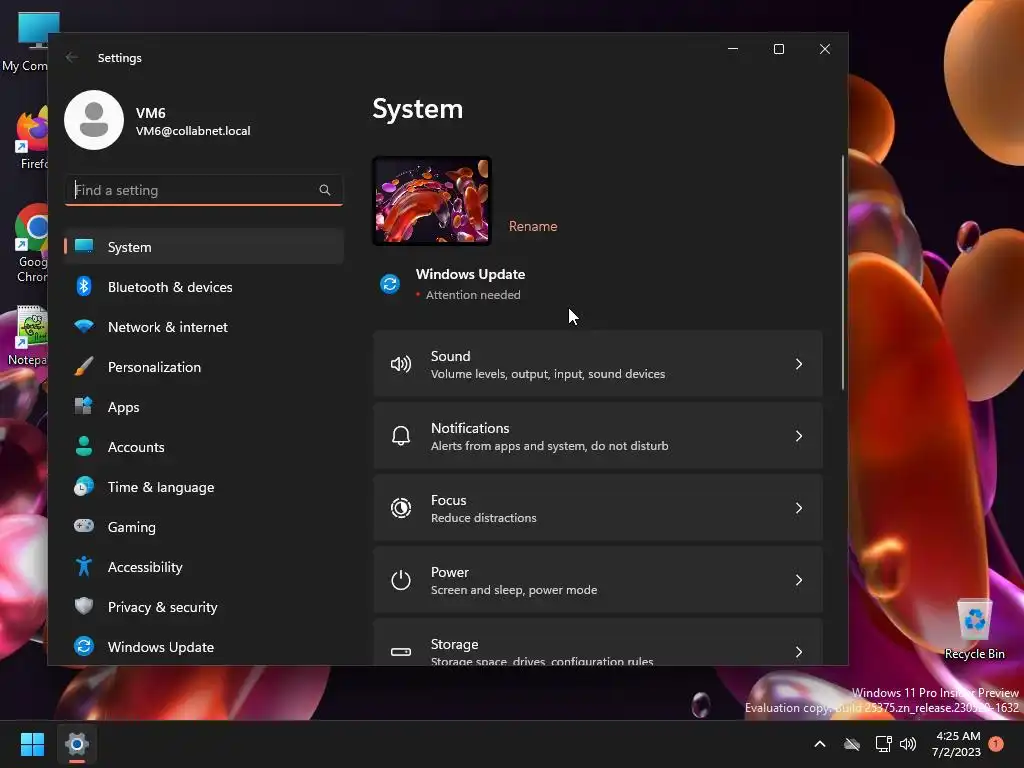Click the Notifications bell icon
Viewport: 1024px width, 768px height.
coord(401,436)
